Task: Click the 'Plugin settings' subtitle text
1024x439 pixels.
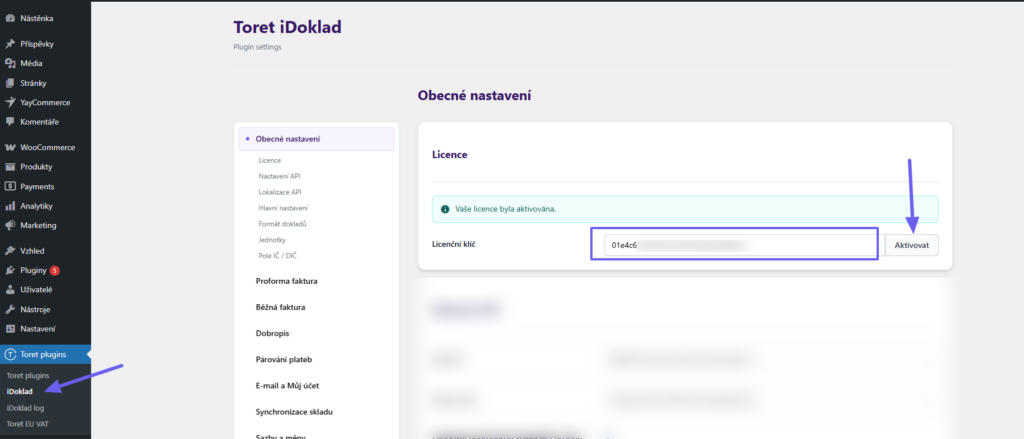Action: pos(257,47)
